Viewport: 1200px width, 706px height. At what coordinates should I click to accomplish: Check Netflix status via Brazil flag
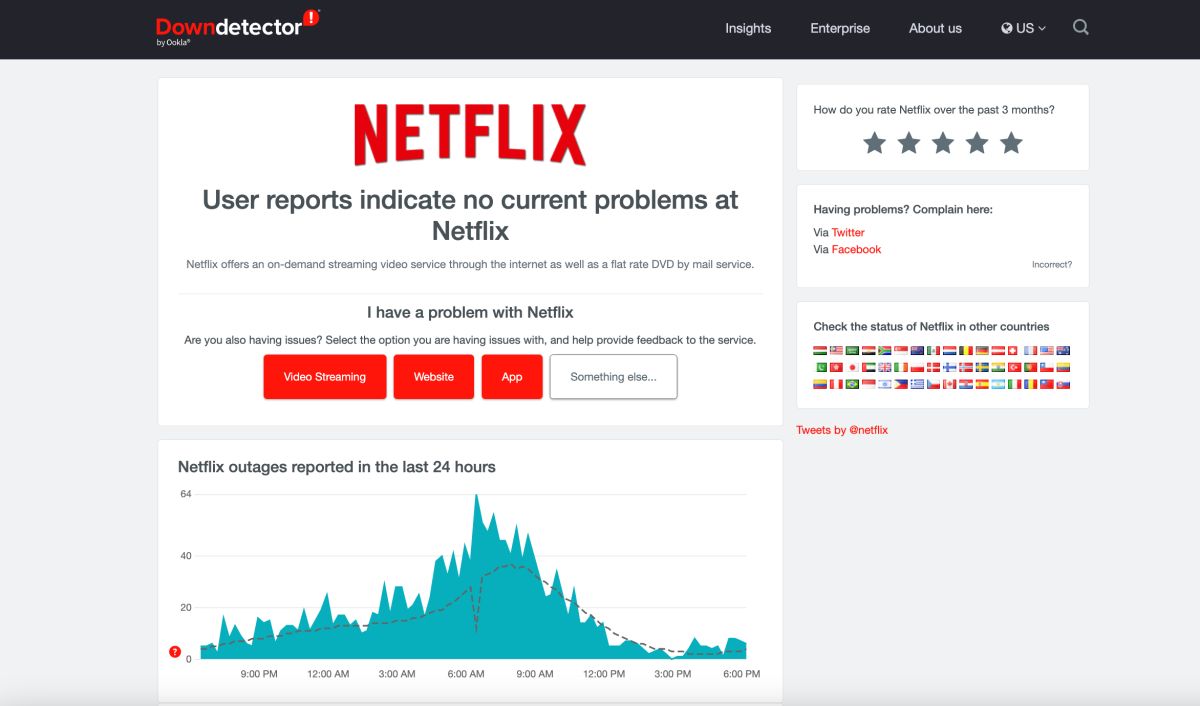(852, 384)
